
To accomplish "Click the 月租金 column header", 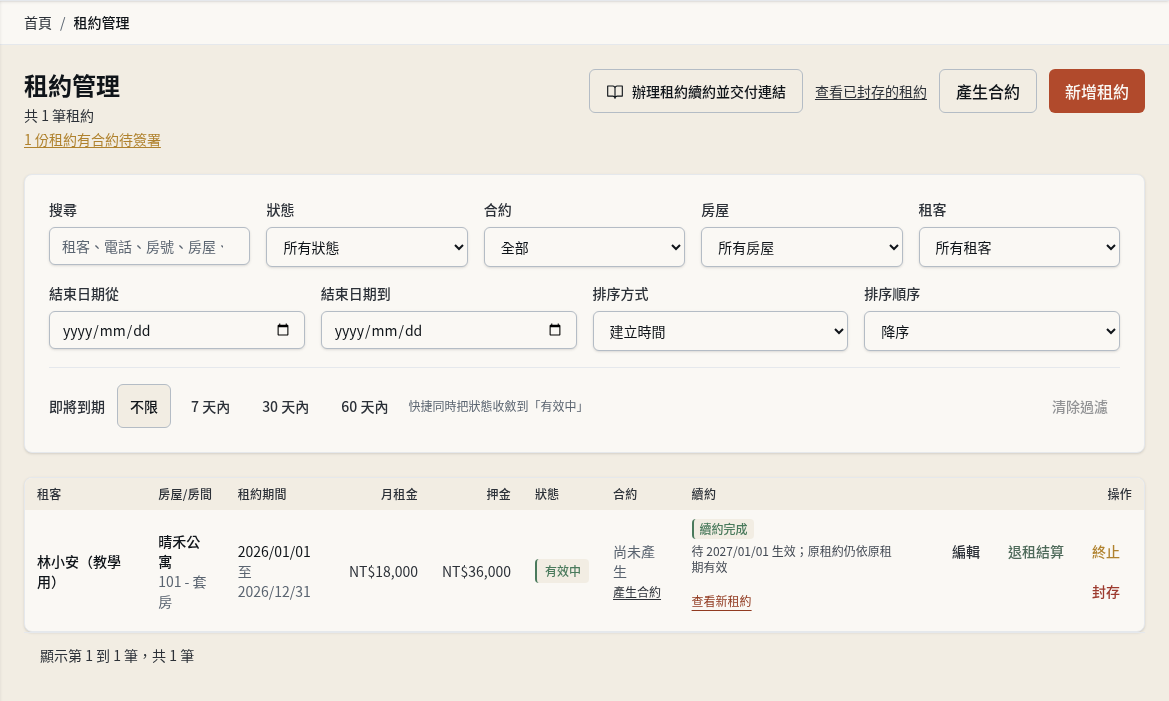I will [x=399, y=494].
